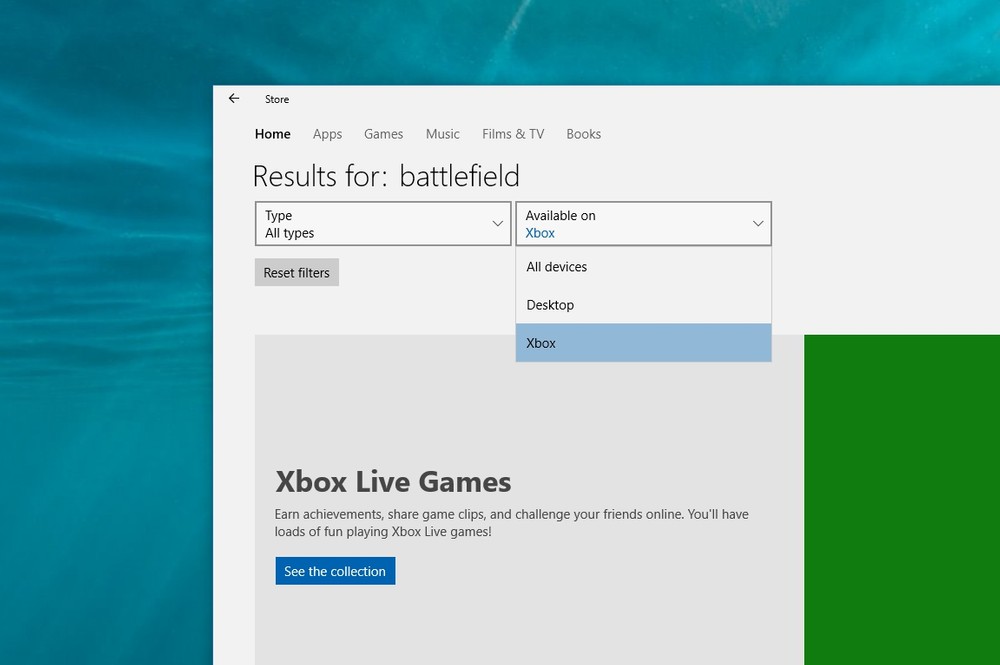
Task: Click the chevron on Available on filter
Action: [758, 224]
